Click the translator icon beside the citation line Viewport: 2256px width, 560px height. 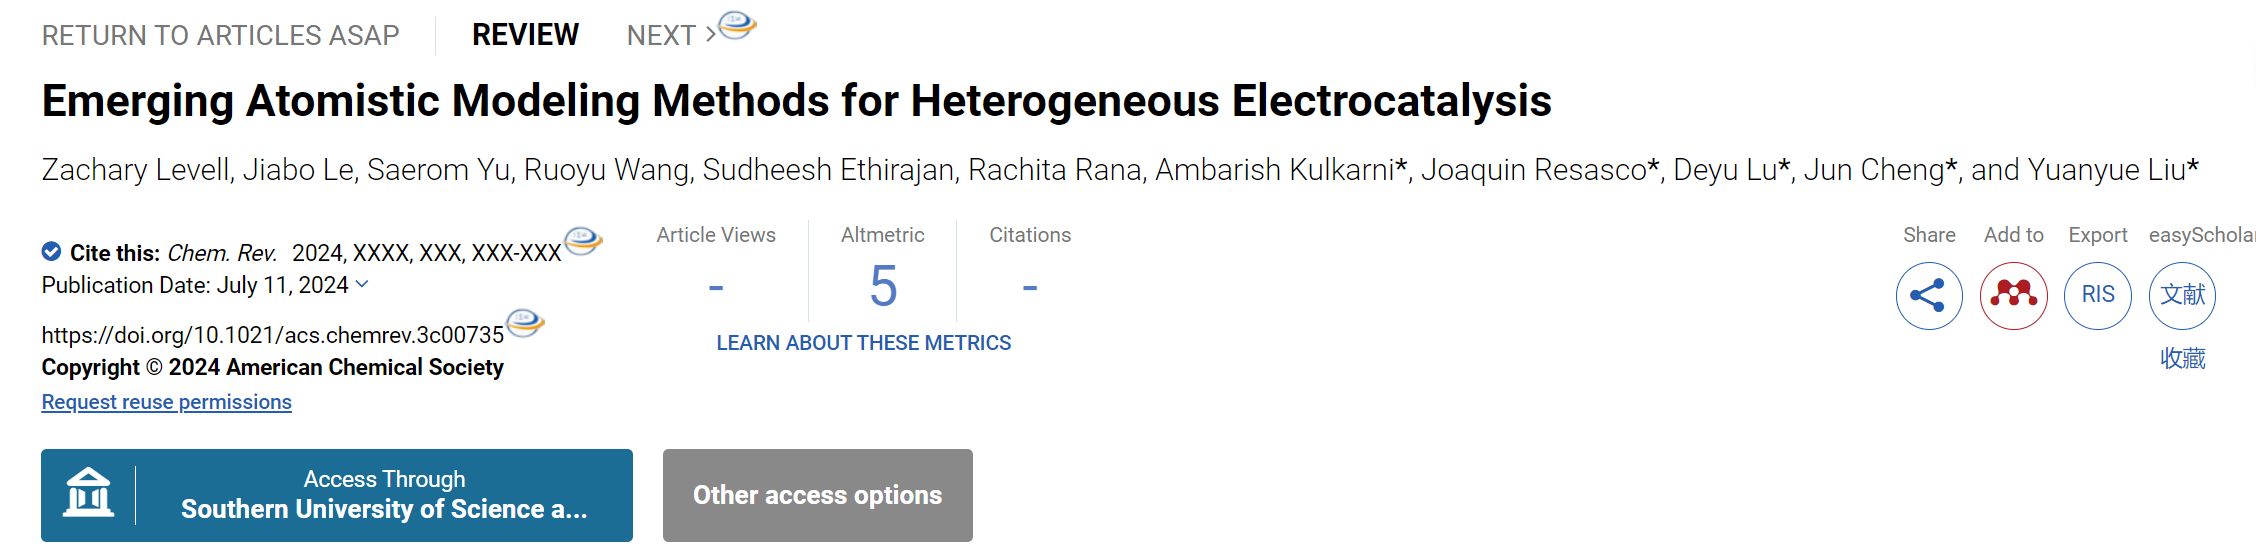coord(583,240)
